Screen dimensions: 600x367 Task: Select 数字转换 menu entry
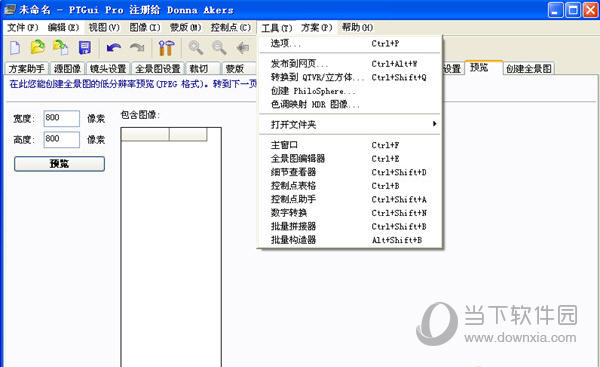[350, 213]
